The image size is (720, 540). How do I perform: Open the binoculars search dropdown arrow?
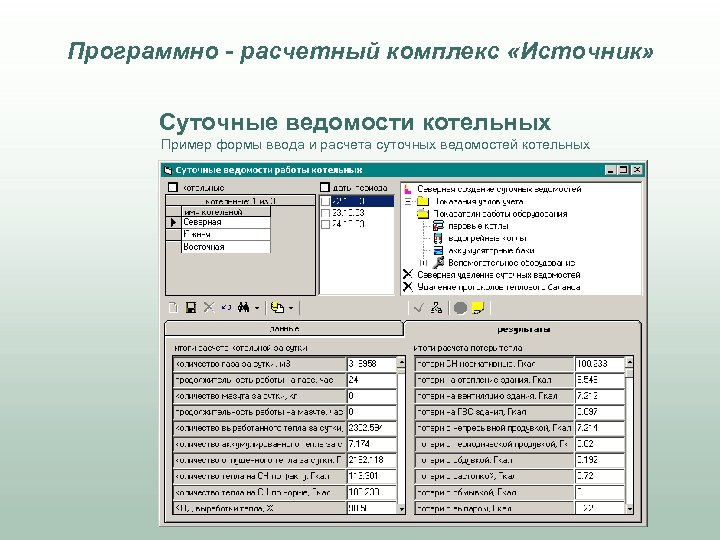pos(257,308)
